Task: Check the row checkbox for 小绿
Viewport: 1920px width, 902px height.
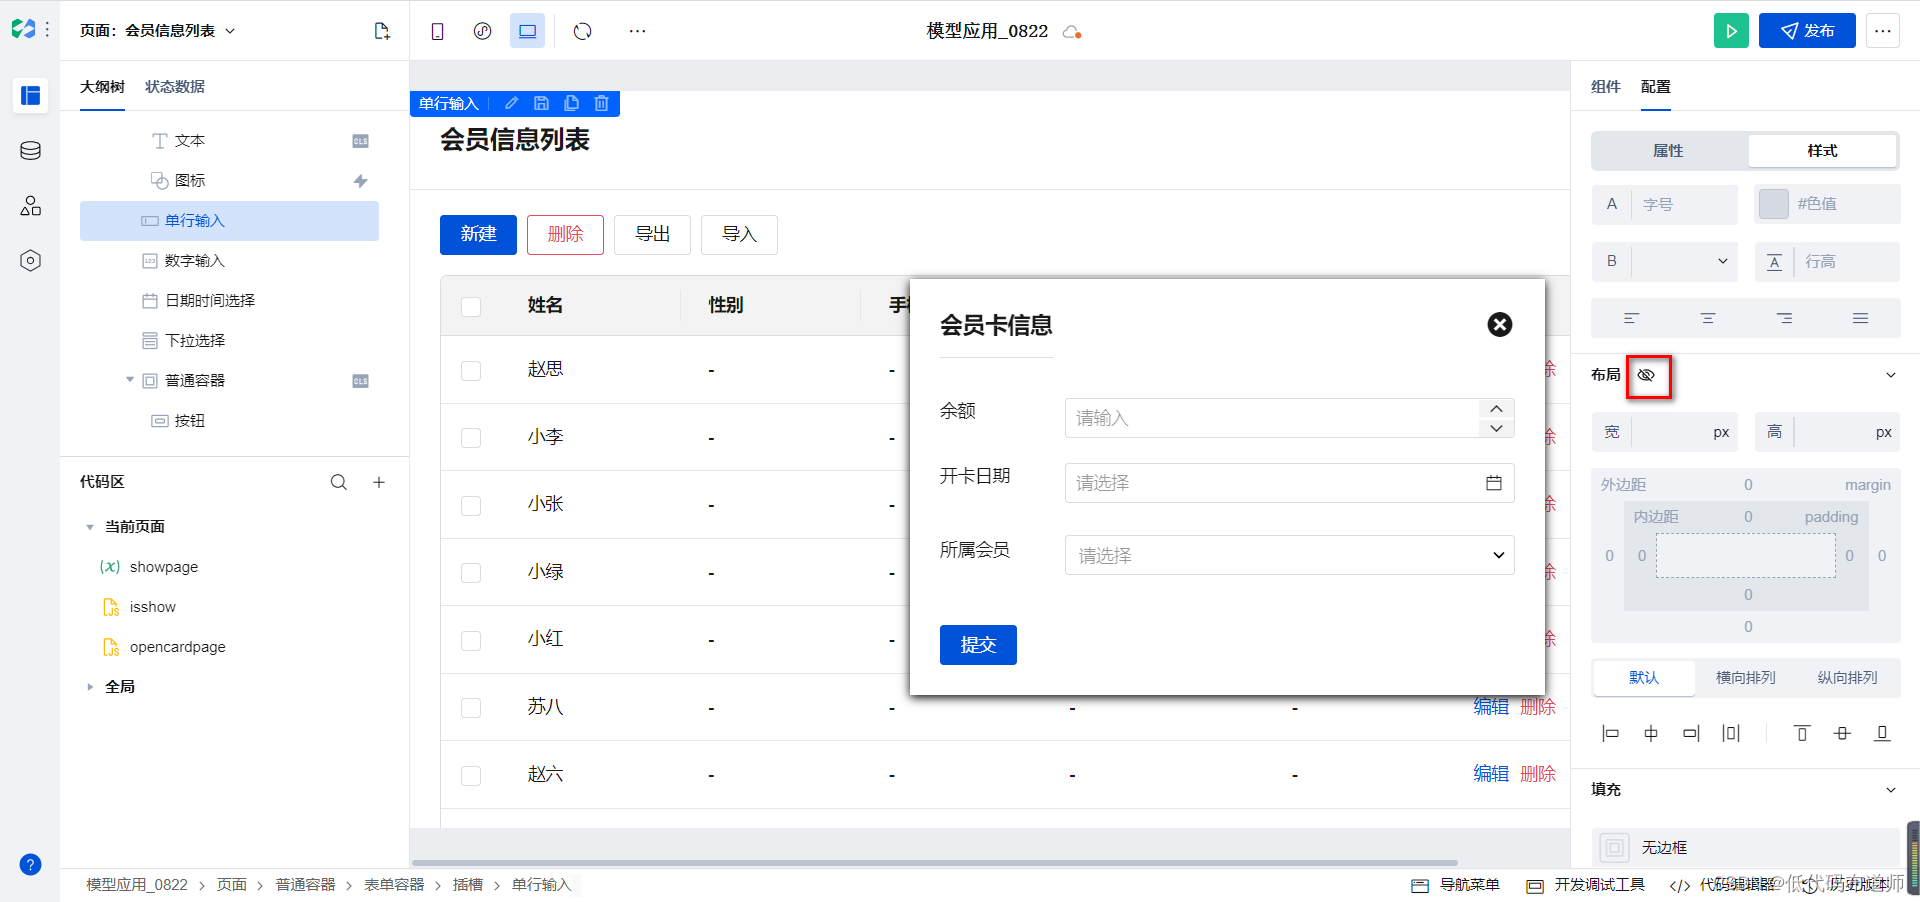Action: (471, 573)
